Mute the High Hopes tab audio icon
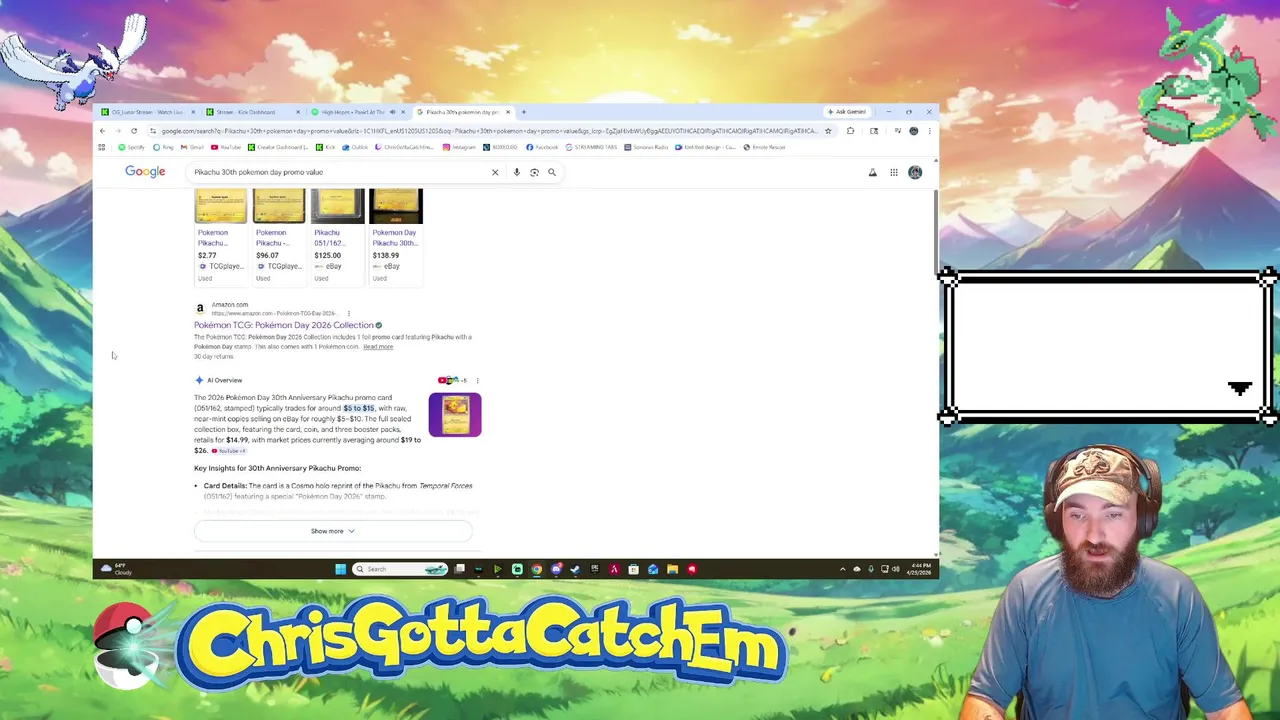 coord(392,112)
